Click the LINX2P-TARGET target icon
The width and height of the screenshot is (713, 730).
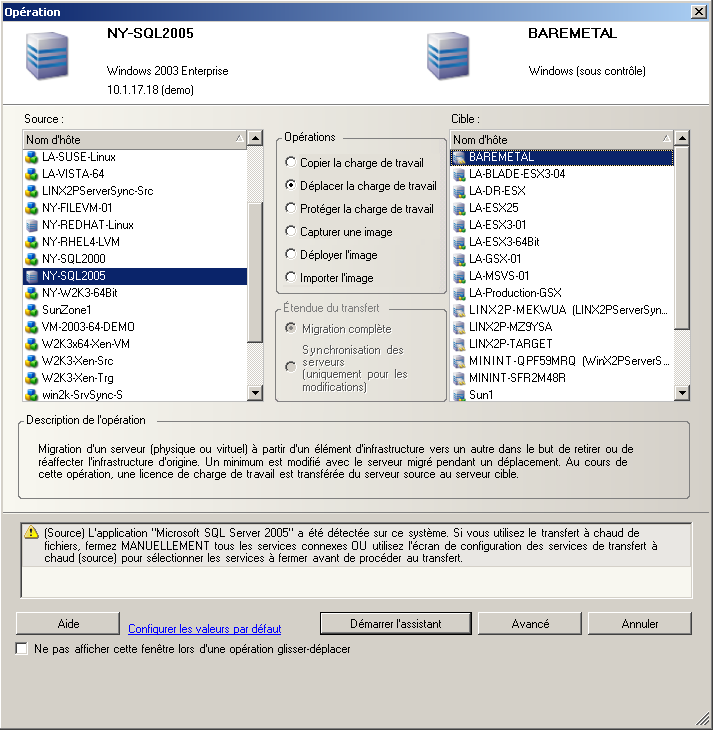pyautogui.click(x=459, y=345)
